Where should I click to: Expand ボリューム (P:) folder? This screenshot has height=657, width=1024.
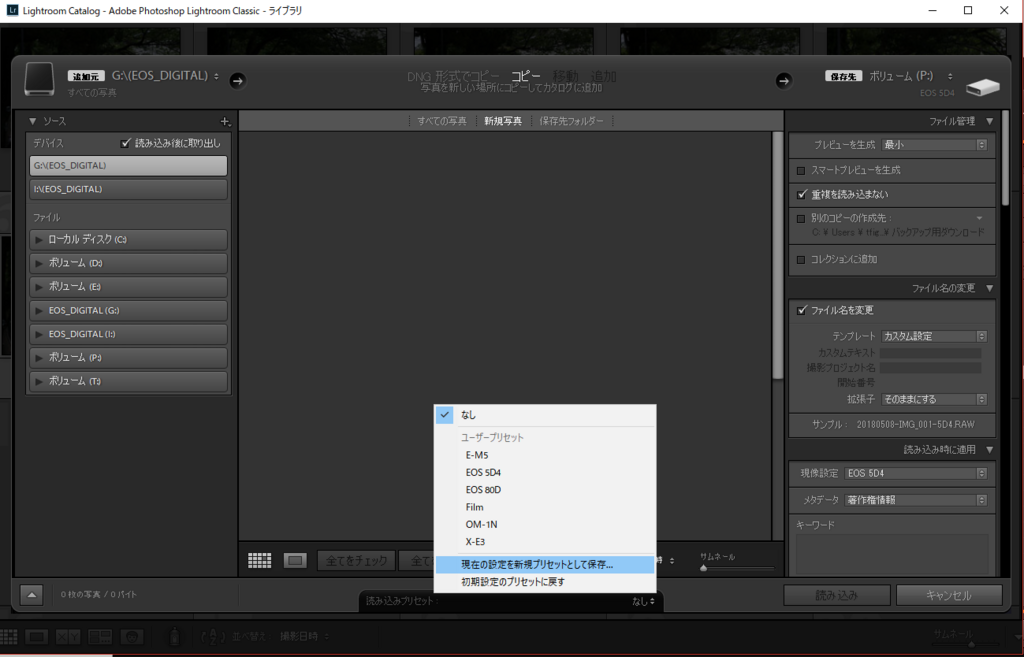point(39,358)
